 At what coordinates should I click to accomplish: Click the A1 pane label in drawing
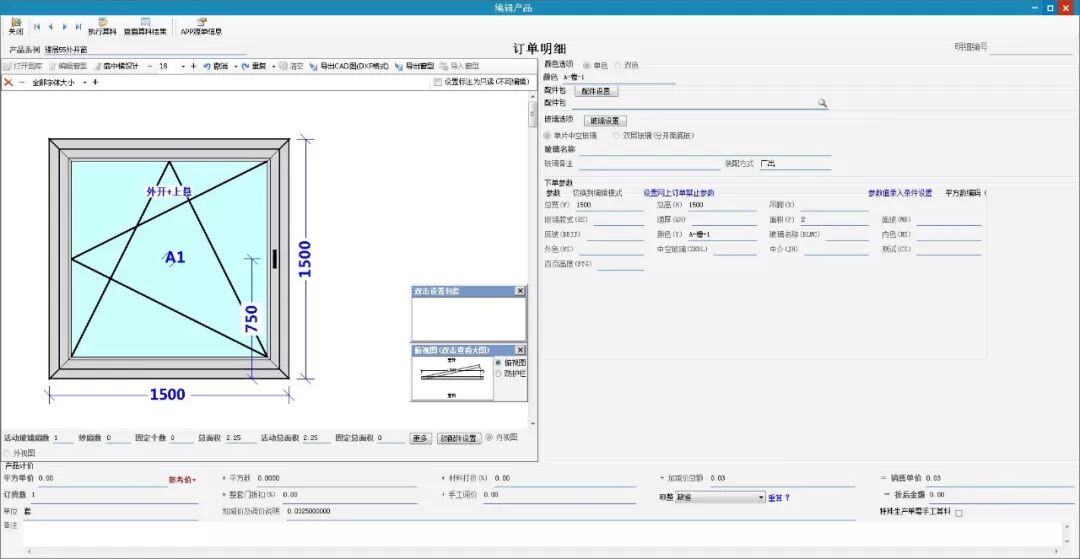coord(175,257)
